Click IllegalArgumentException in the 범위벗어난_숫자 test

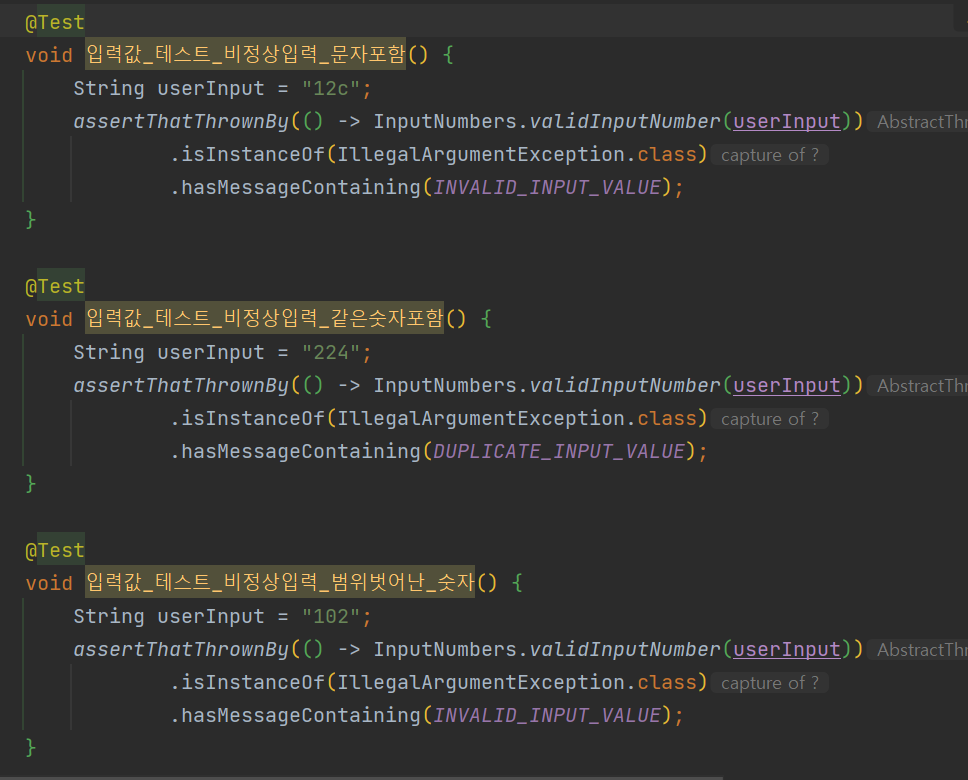point(481,682)
